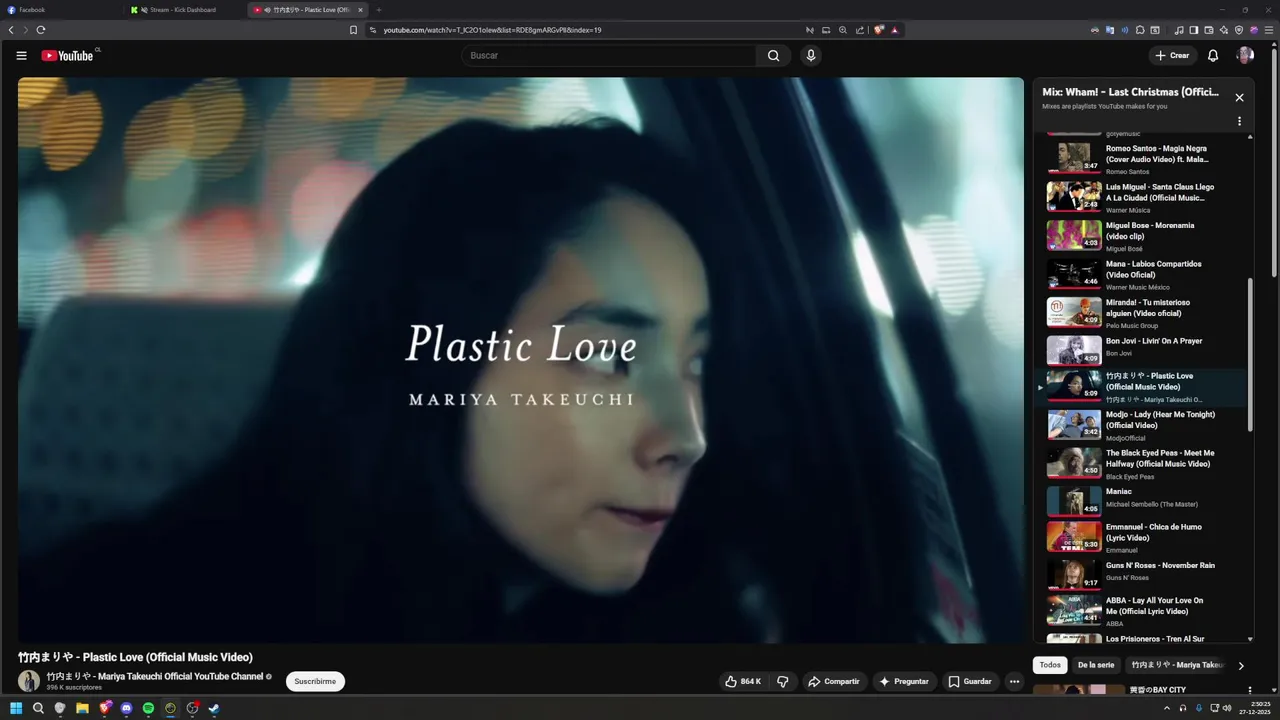The height and width of the screenshot is (720, 1280).
Task: Play Mana - Labios Compartidos from playlist
Action: [1140, 274]
